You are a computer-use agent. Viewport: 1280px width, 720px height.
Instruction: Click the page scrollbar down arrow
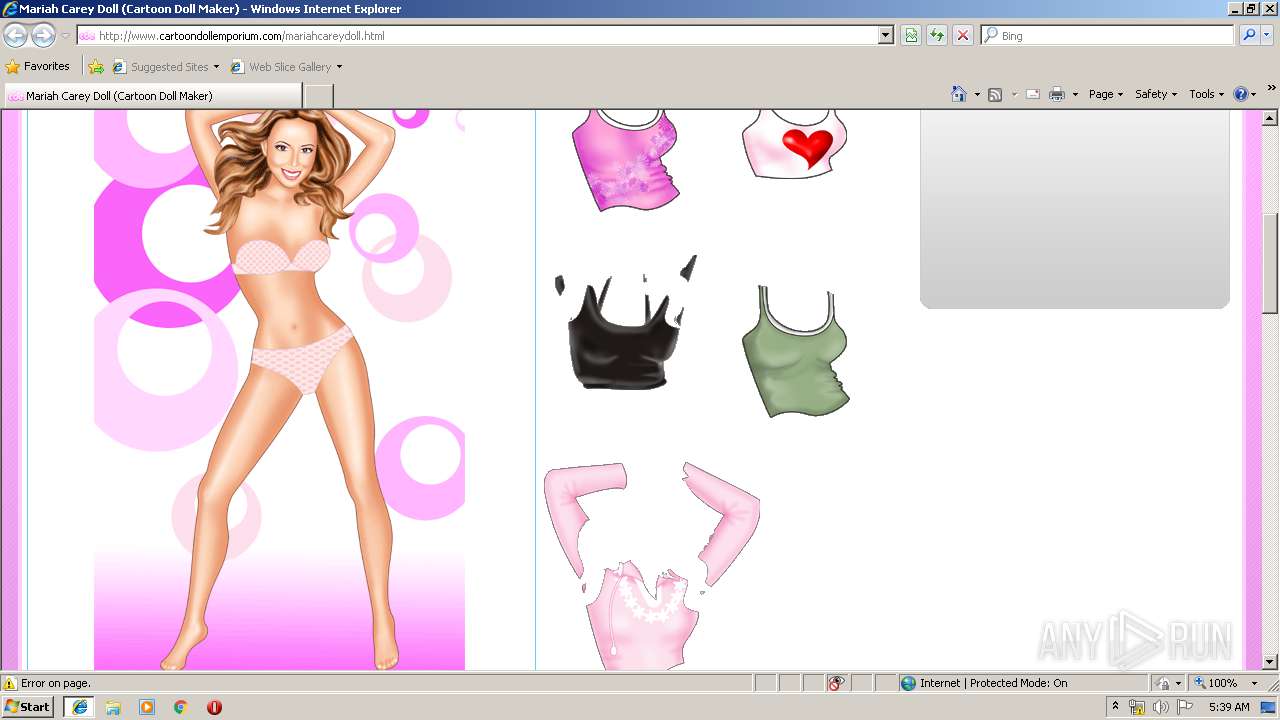(x=1270, y=661)
